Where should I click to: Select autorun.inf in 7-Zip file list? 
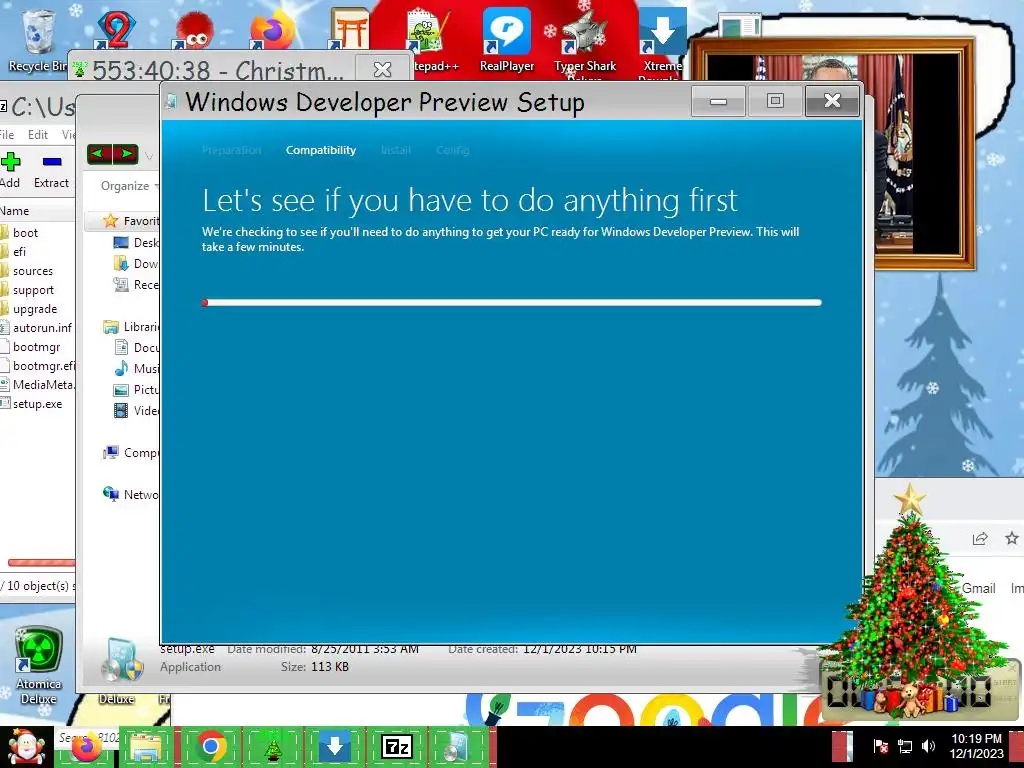click(x=37, y=327)
